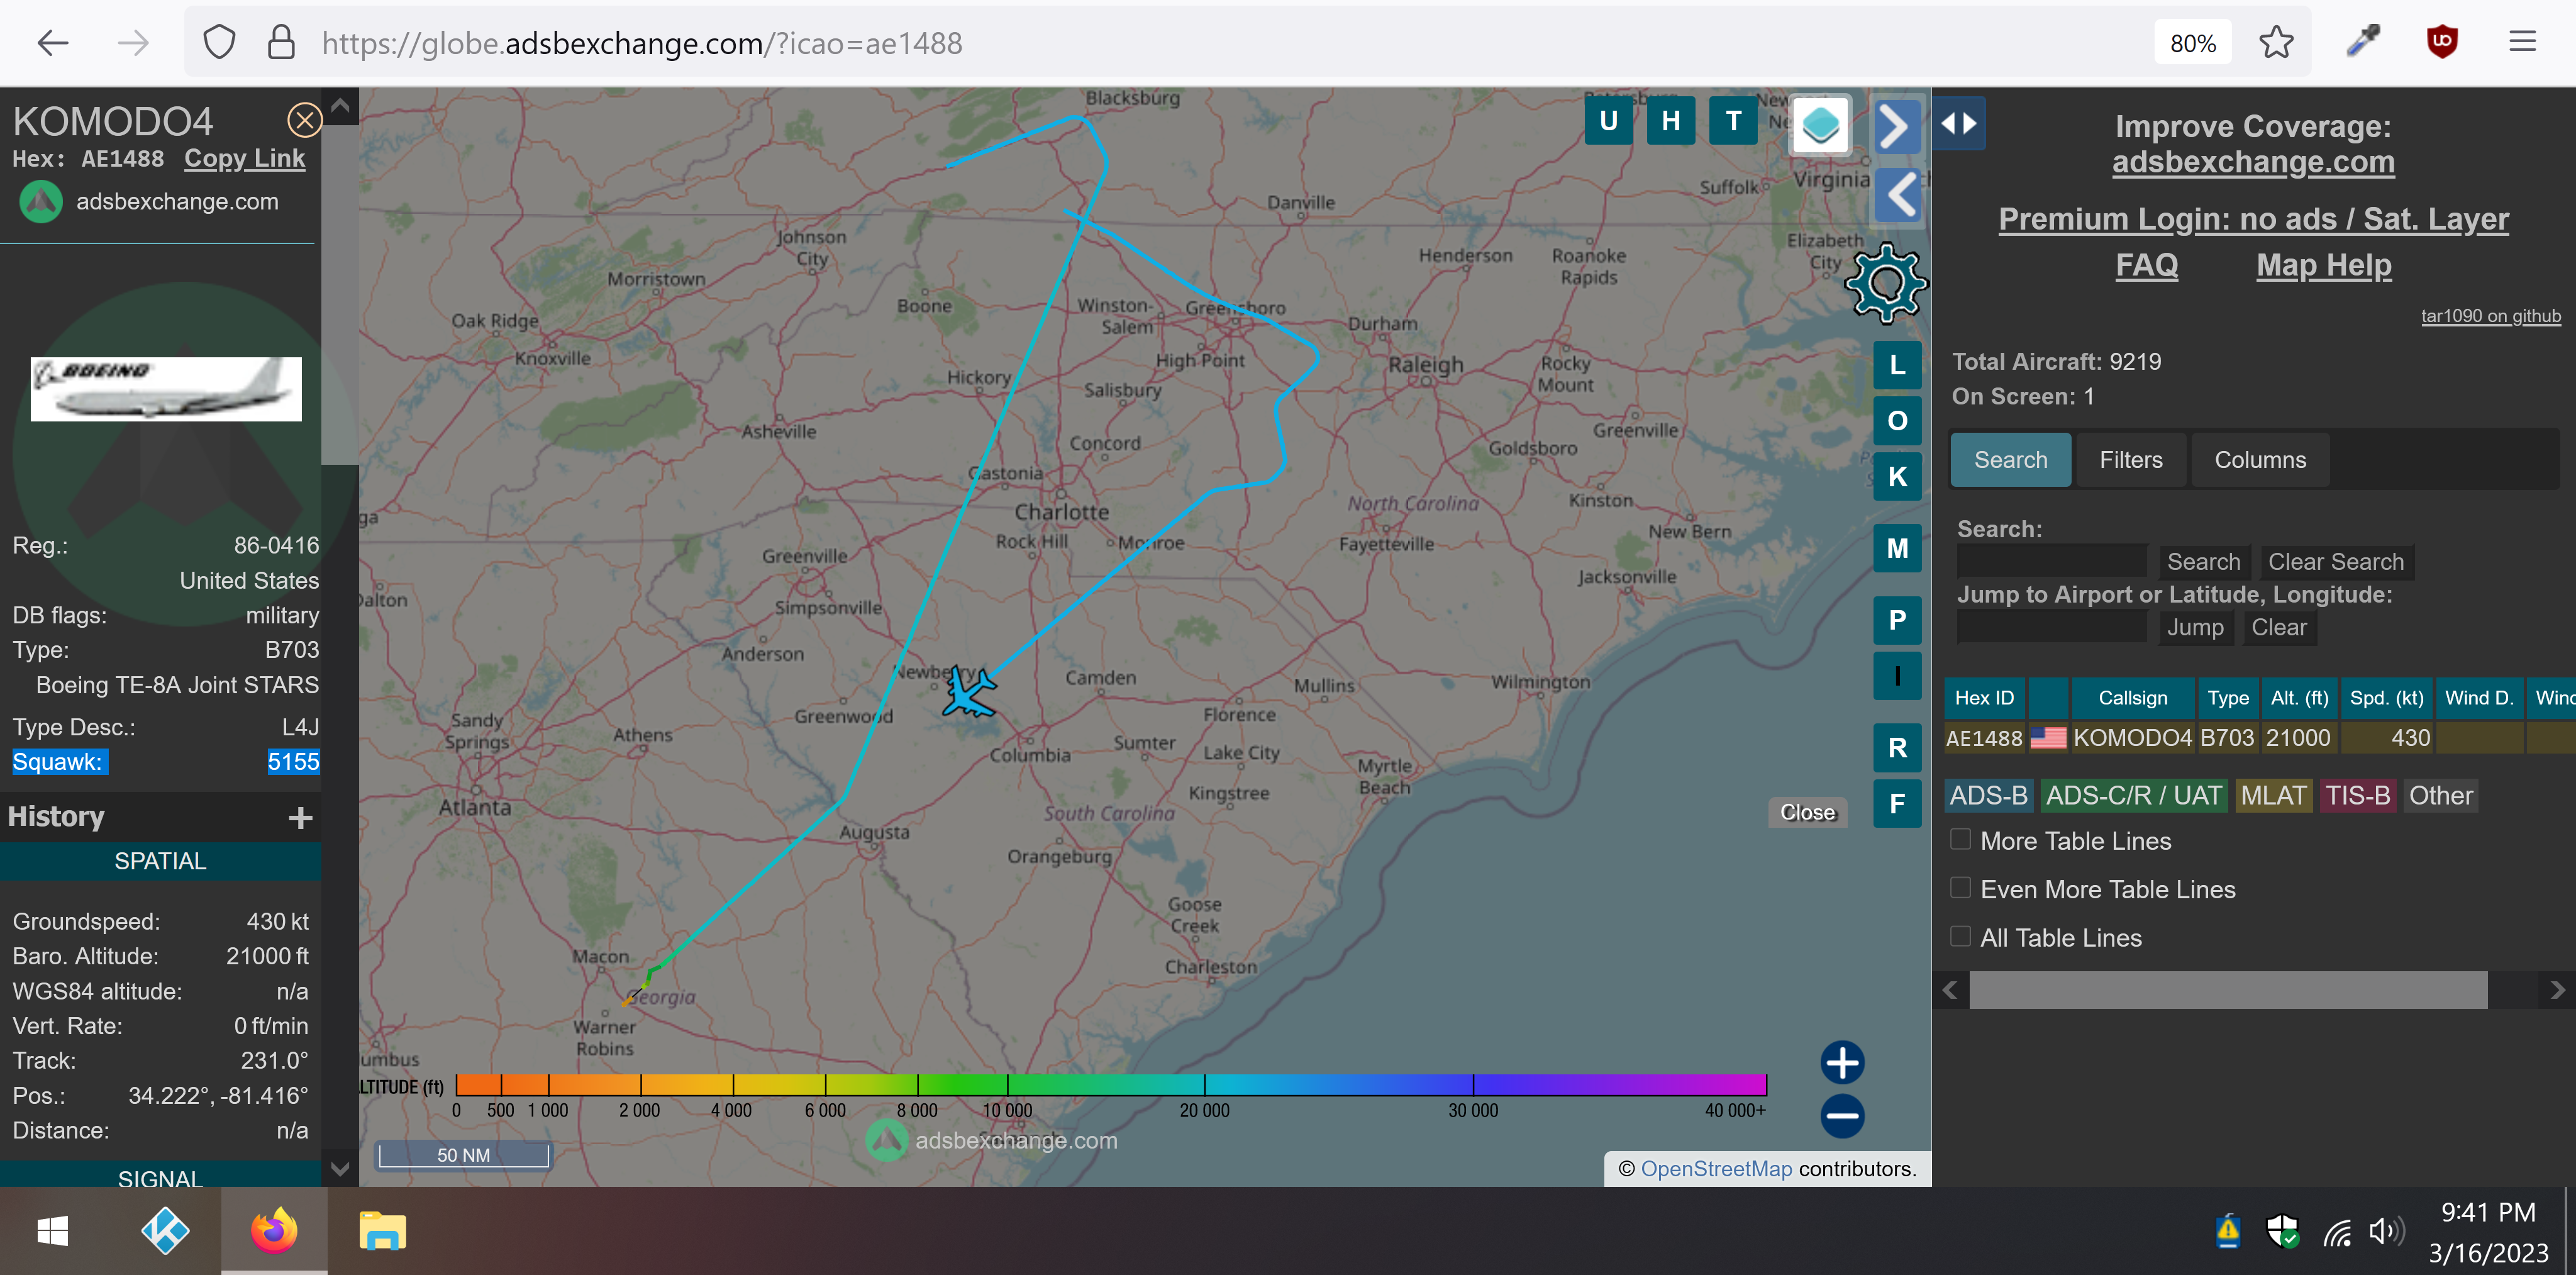Click the H map toggle button
This screenshot has height=1275, width=2576.
pos(1671,121)
